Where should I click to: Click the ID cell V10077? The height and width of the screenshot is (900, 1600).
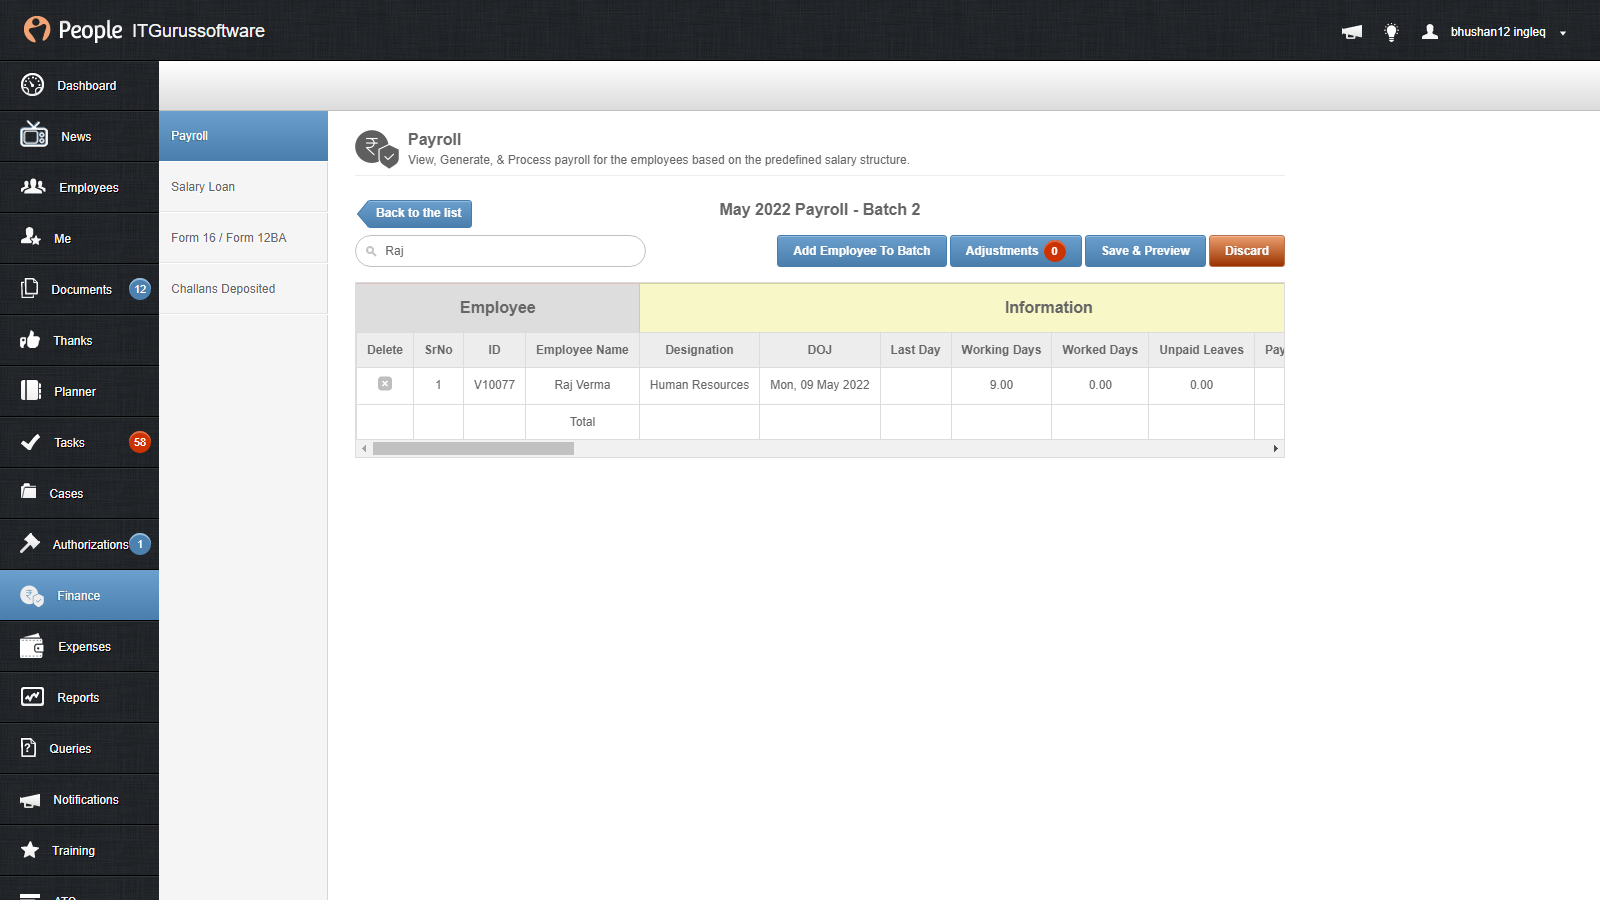[x=494, y=385]
